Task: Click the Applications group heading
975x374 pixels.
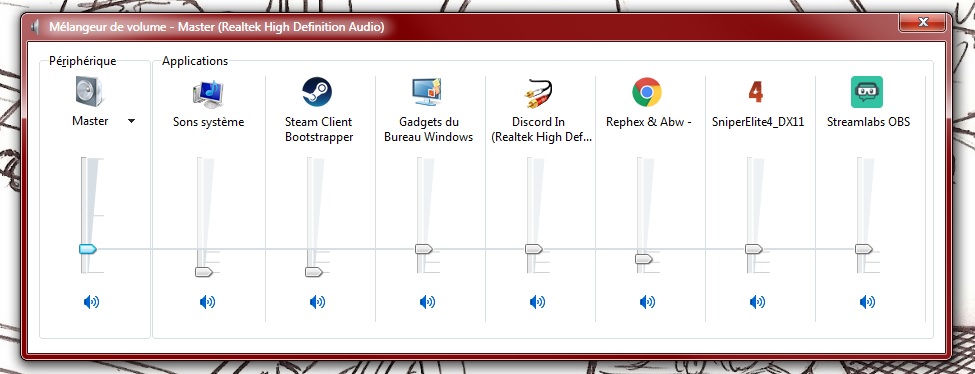Action: tap(195, 61)
